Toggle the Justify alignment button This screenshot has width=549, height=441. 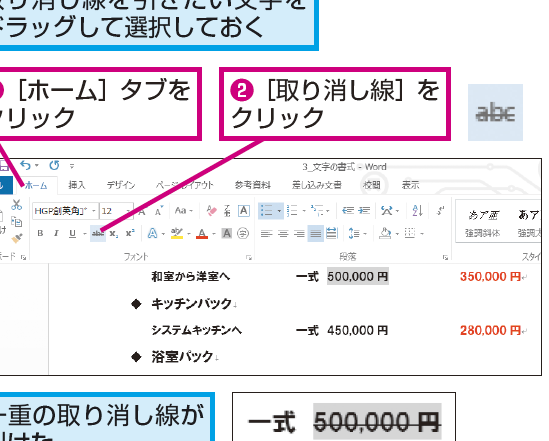tap(315, 233)
